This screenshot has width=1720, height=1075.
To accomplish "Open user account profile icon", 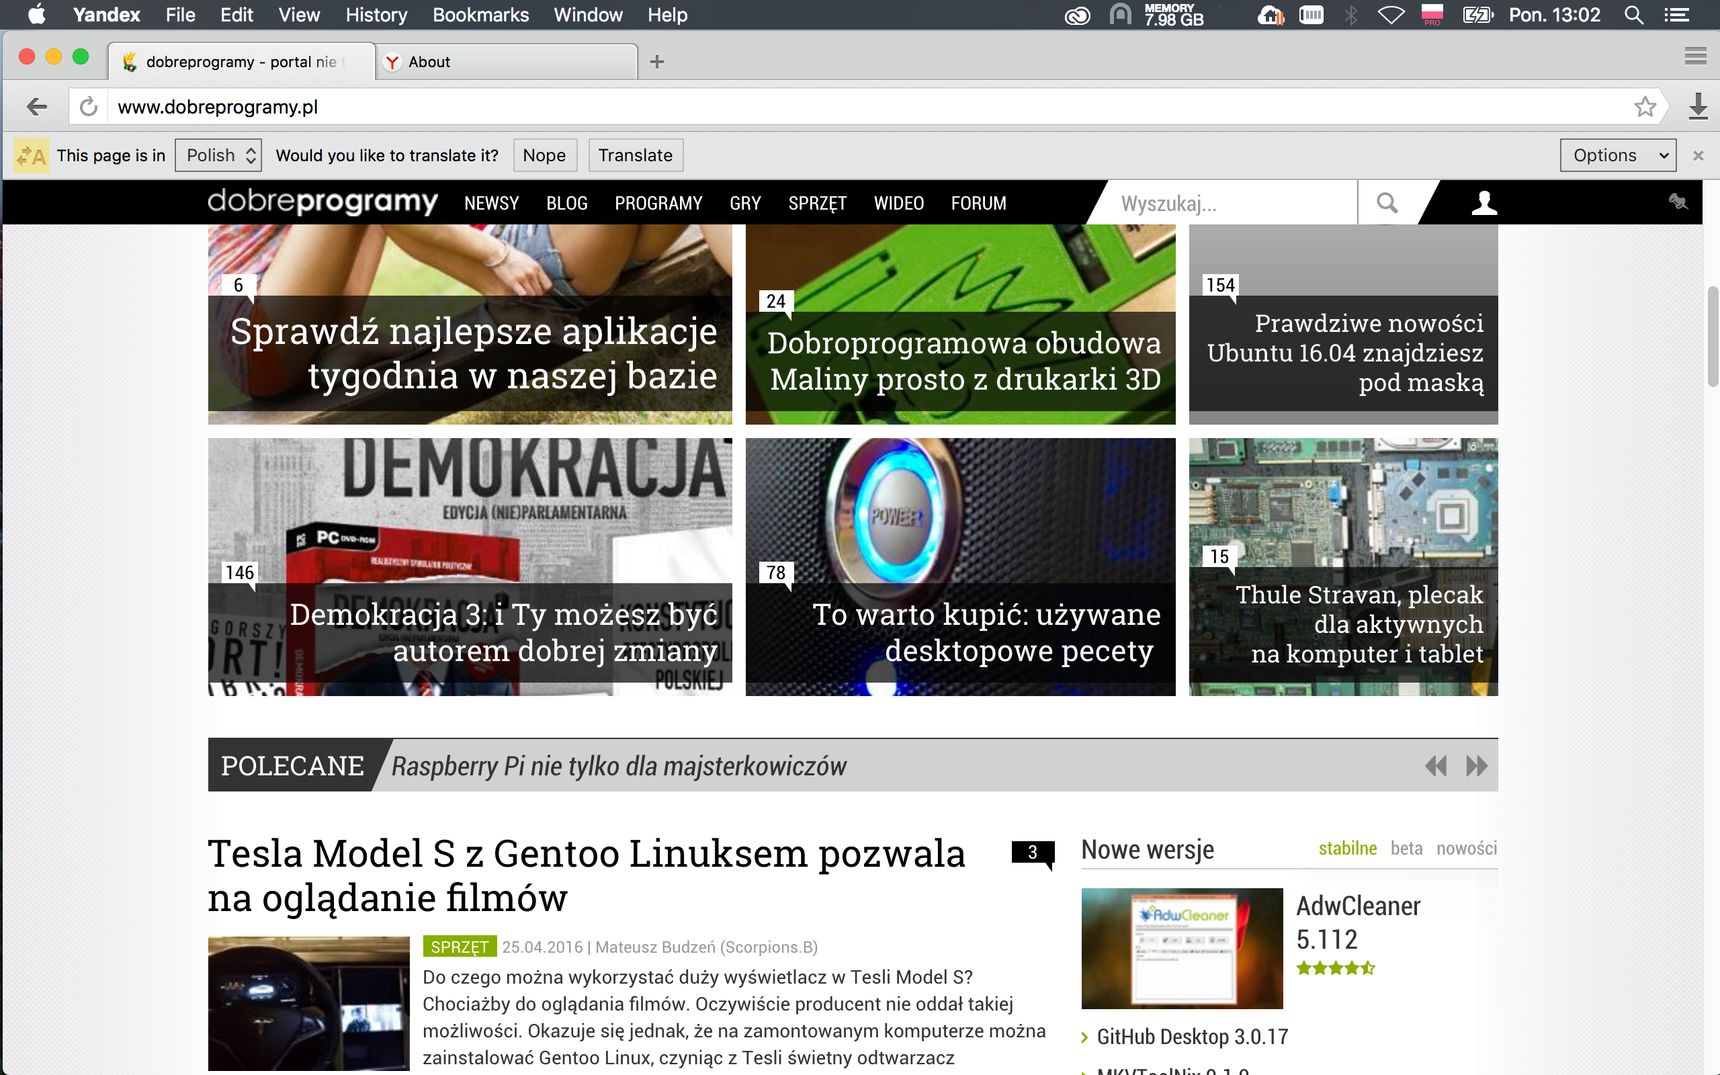I will (x=1485, y=203).
